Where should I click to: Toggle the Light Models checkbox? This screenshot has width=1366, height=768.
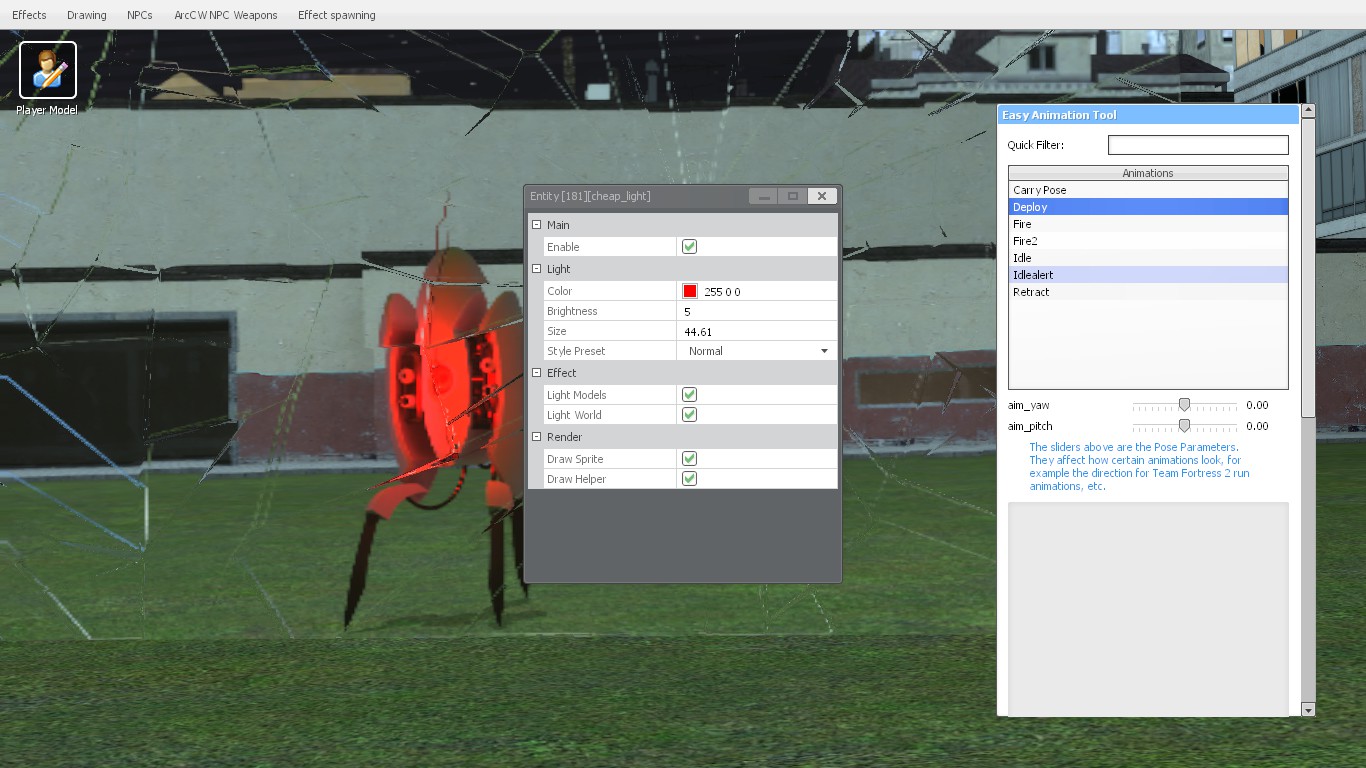689,395
